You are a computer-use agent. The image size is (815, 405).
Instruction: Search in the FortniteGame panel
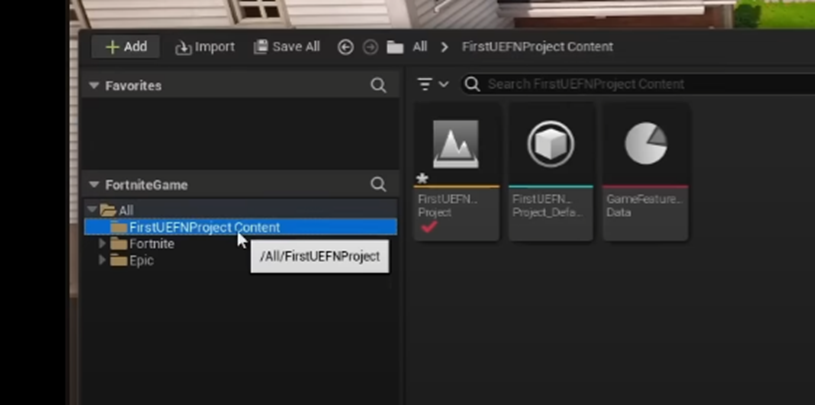tap(378, 184)
